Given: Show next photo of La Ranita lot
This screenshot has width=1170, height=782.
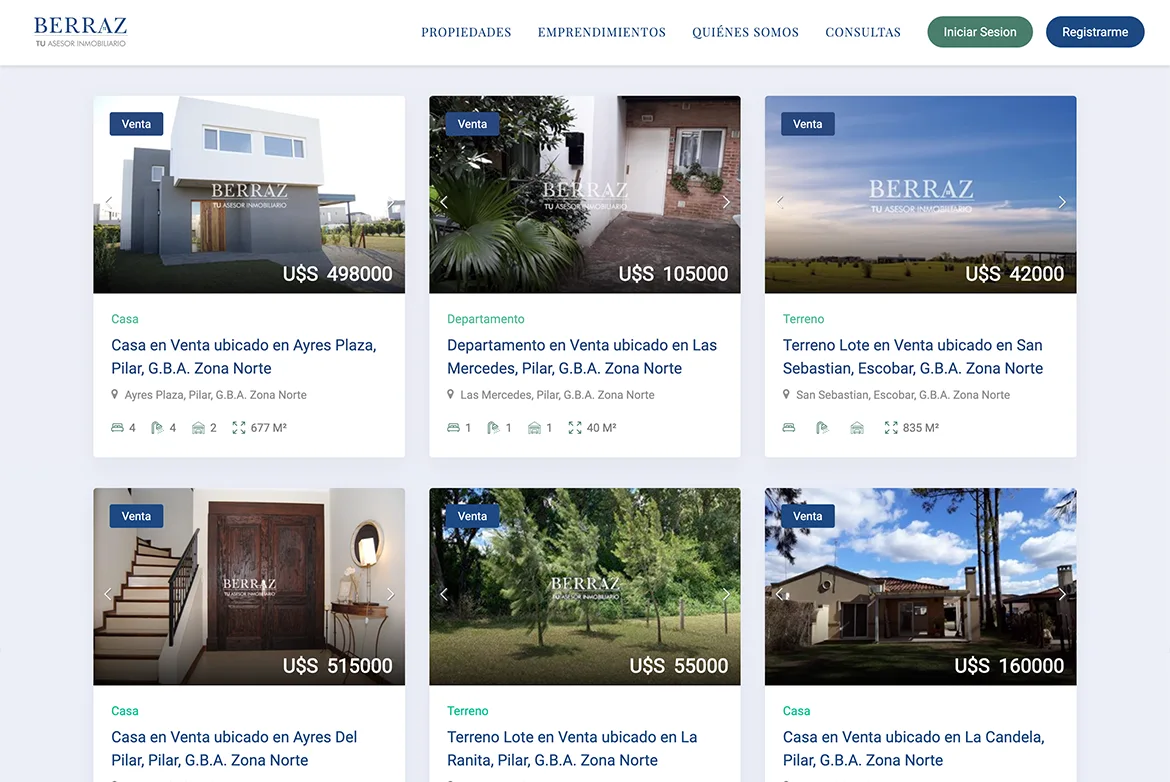Looking at the screenshot, I should [726, 594].
